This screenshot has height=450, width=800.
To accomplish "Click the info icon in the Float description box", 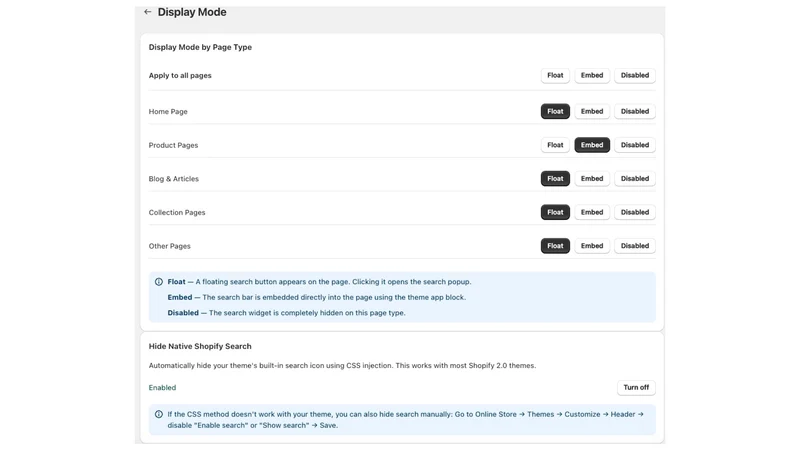I will 159,282.
